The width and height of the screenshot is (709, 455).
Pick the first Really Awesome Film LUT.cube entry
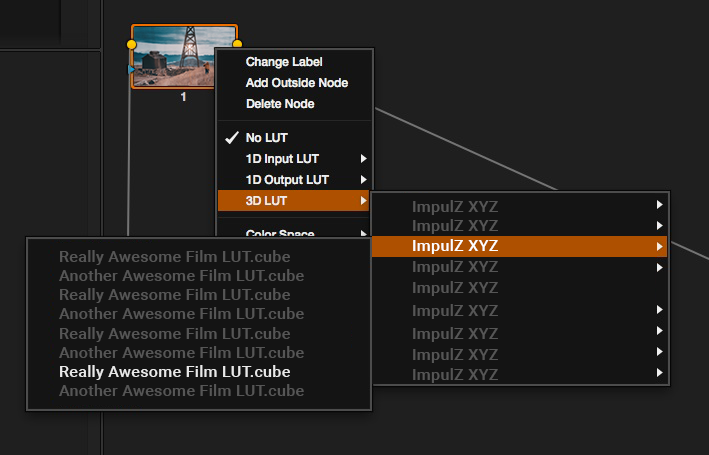pyautogui.click(x=175, y=256)
